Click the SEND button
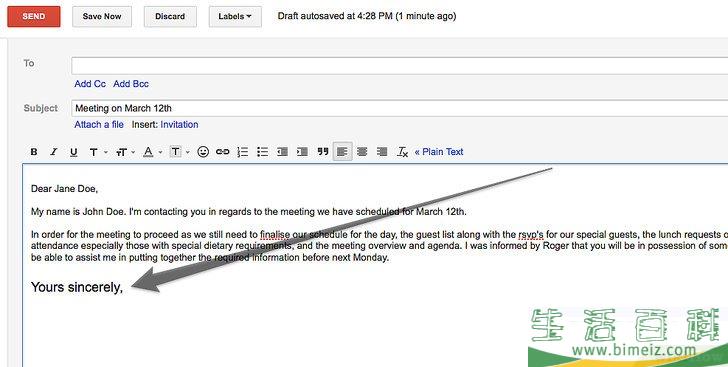Screen dimensions: 728x367 pos(34,16)
